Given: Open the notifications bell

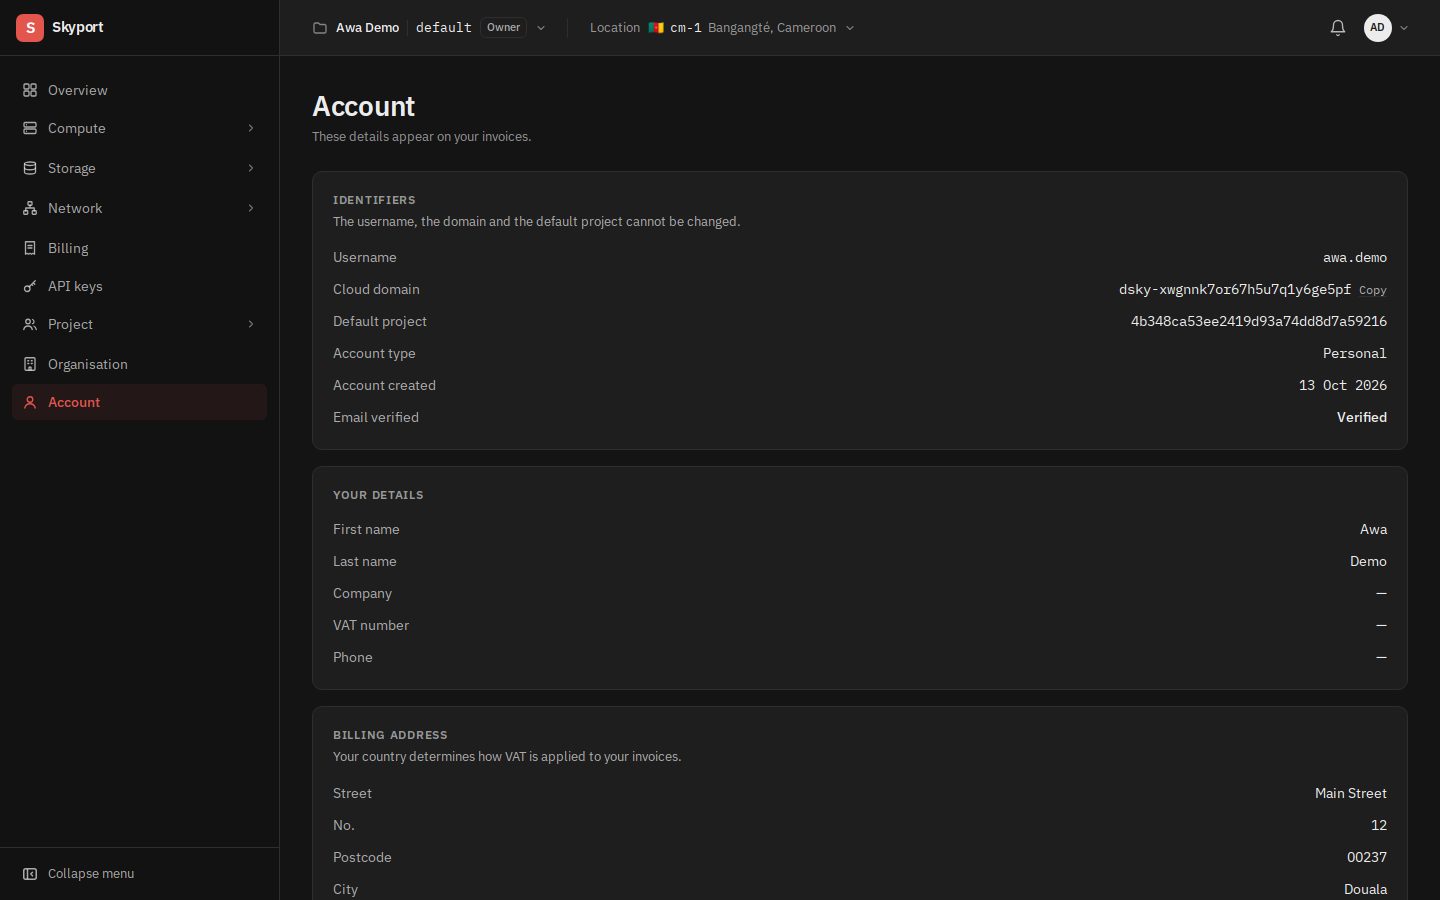Looking at the screenshot, I should [1338, 28].
